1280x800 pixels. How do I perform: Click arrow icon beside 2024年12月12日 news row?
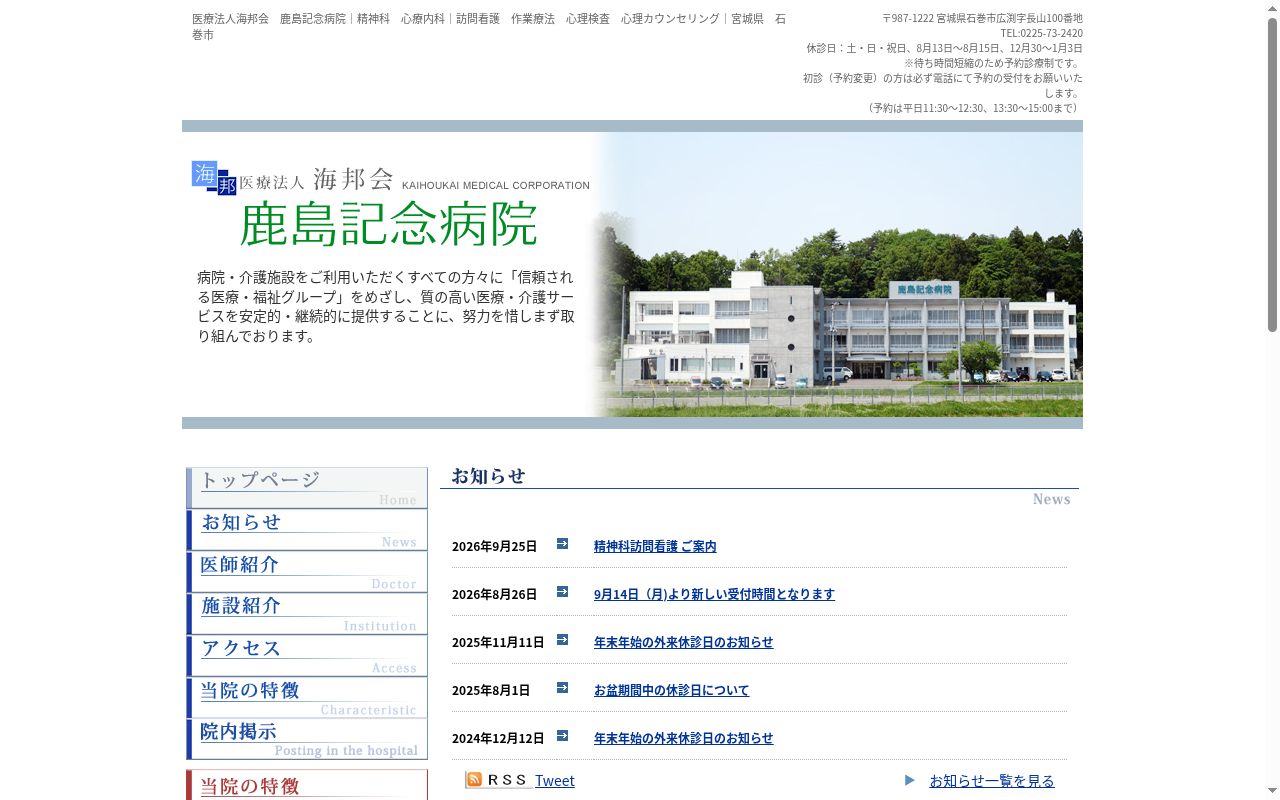coord(562,736)
